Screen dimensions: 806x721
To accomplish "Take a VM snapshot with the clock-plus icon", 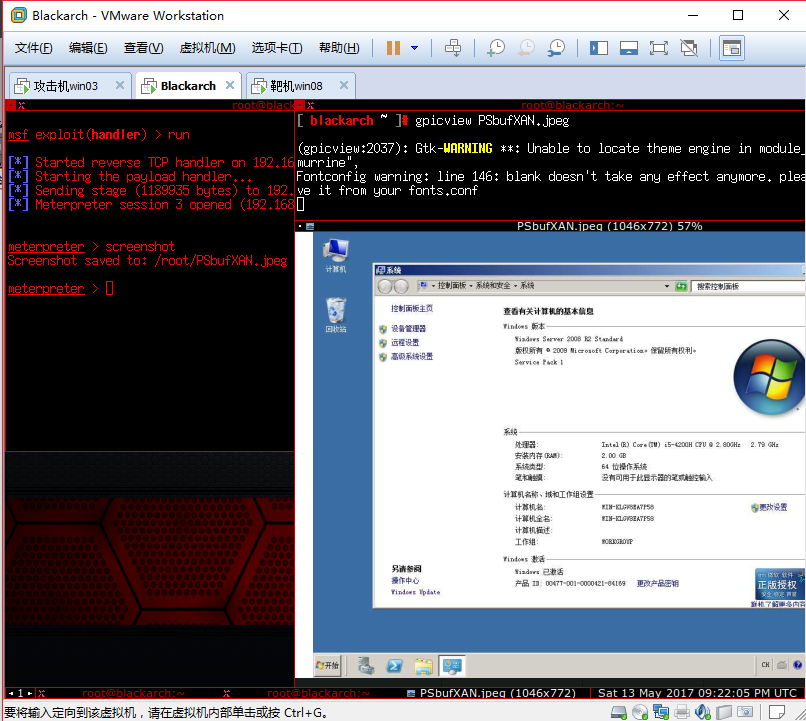I will point(496,48).
